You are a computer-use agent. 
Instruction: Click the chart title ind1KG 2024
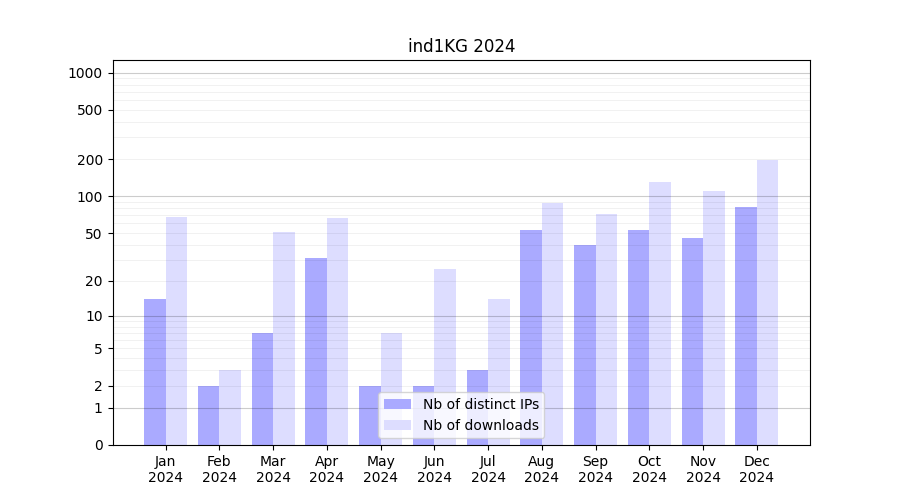[x=461, y=46]
